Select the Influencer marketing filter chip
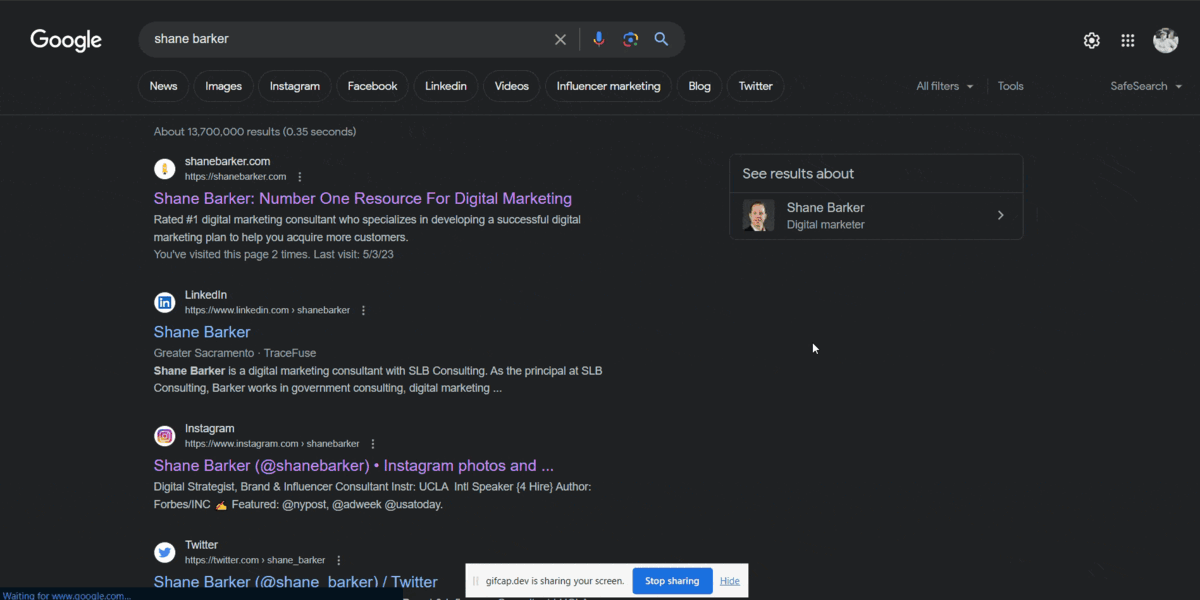 [609, 86]
